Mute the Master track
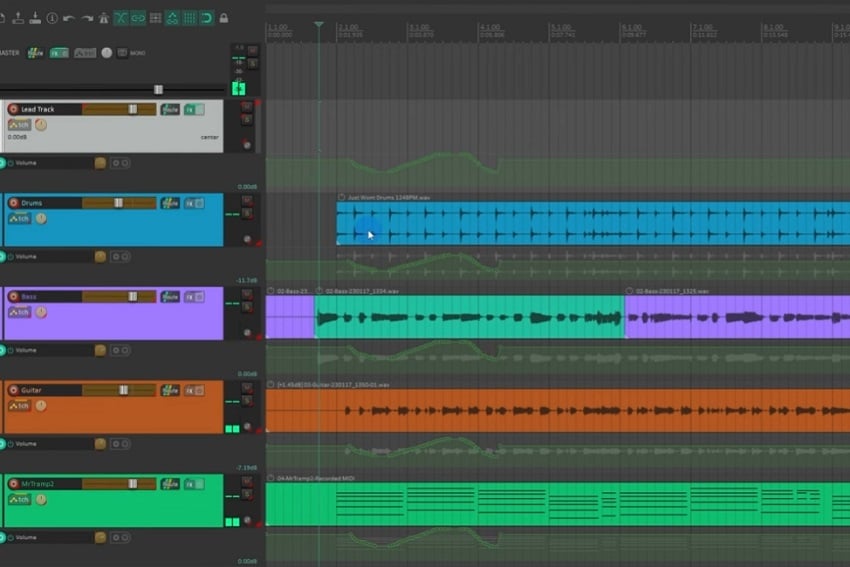Image resolution: width=850 pixels, height=567 pixels. click(x=253, y=51)
